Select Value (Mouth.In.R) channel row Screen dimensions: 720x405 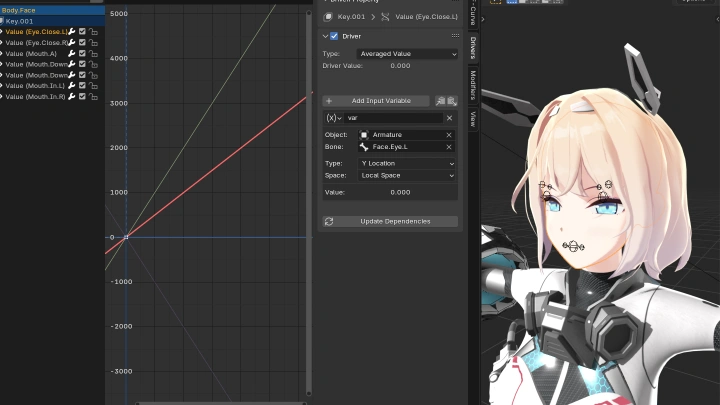pyautogui.click(x=52, y=96)
